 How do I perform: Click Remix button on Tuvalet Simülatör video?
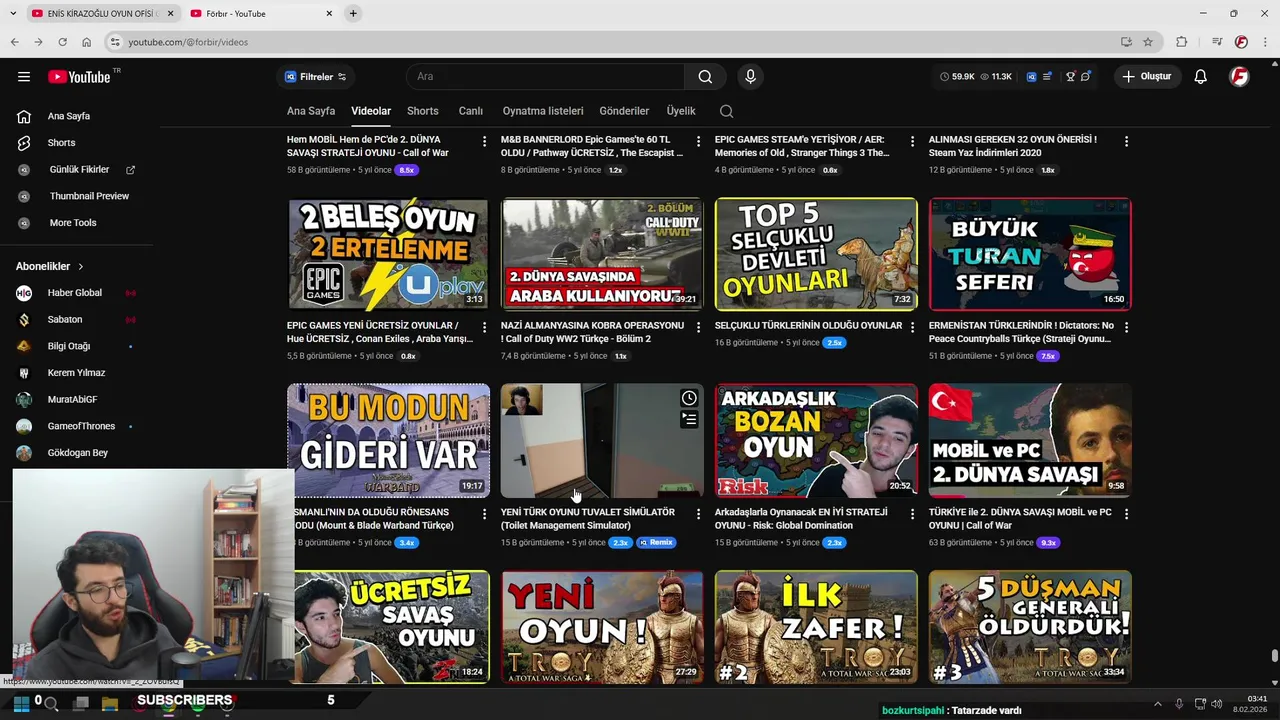click(656, 543)
